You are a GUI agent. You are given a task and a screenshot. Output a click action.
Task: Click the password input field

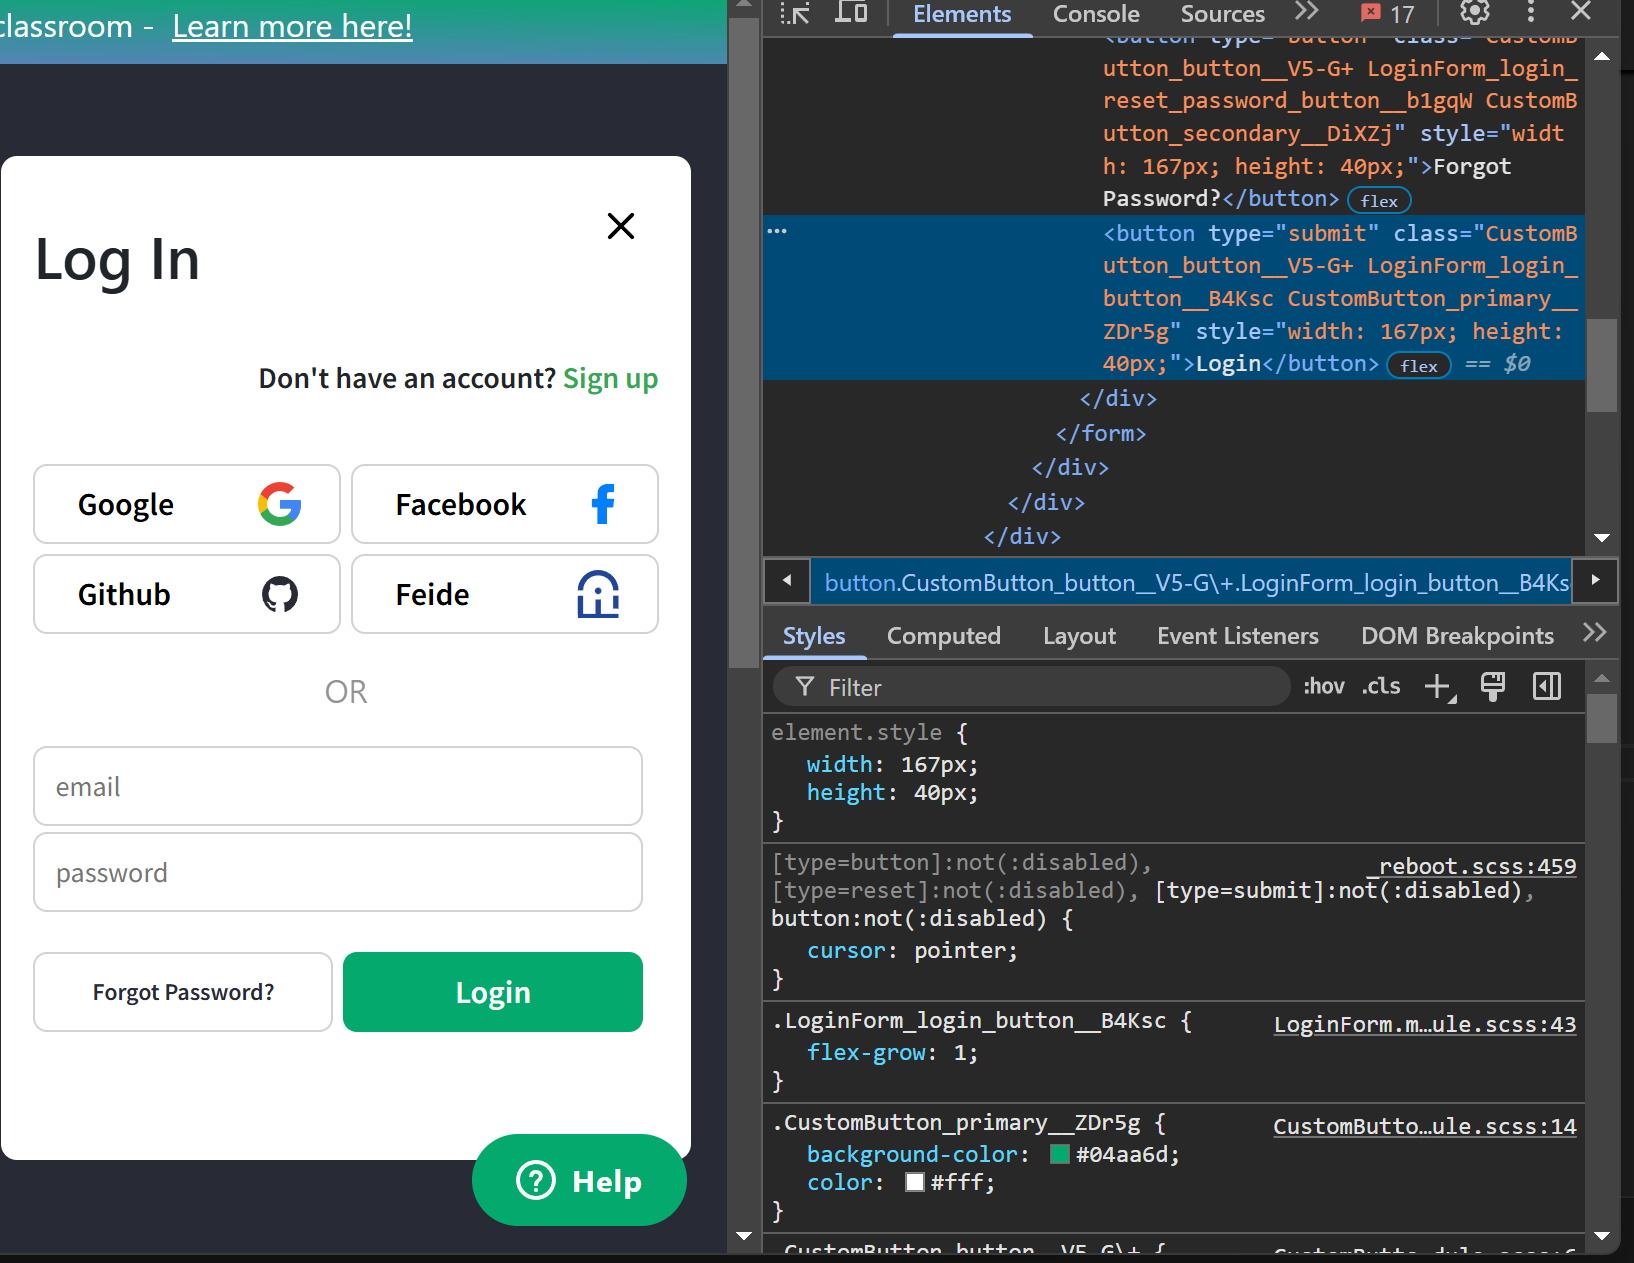pos(338,872)
